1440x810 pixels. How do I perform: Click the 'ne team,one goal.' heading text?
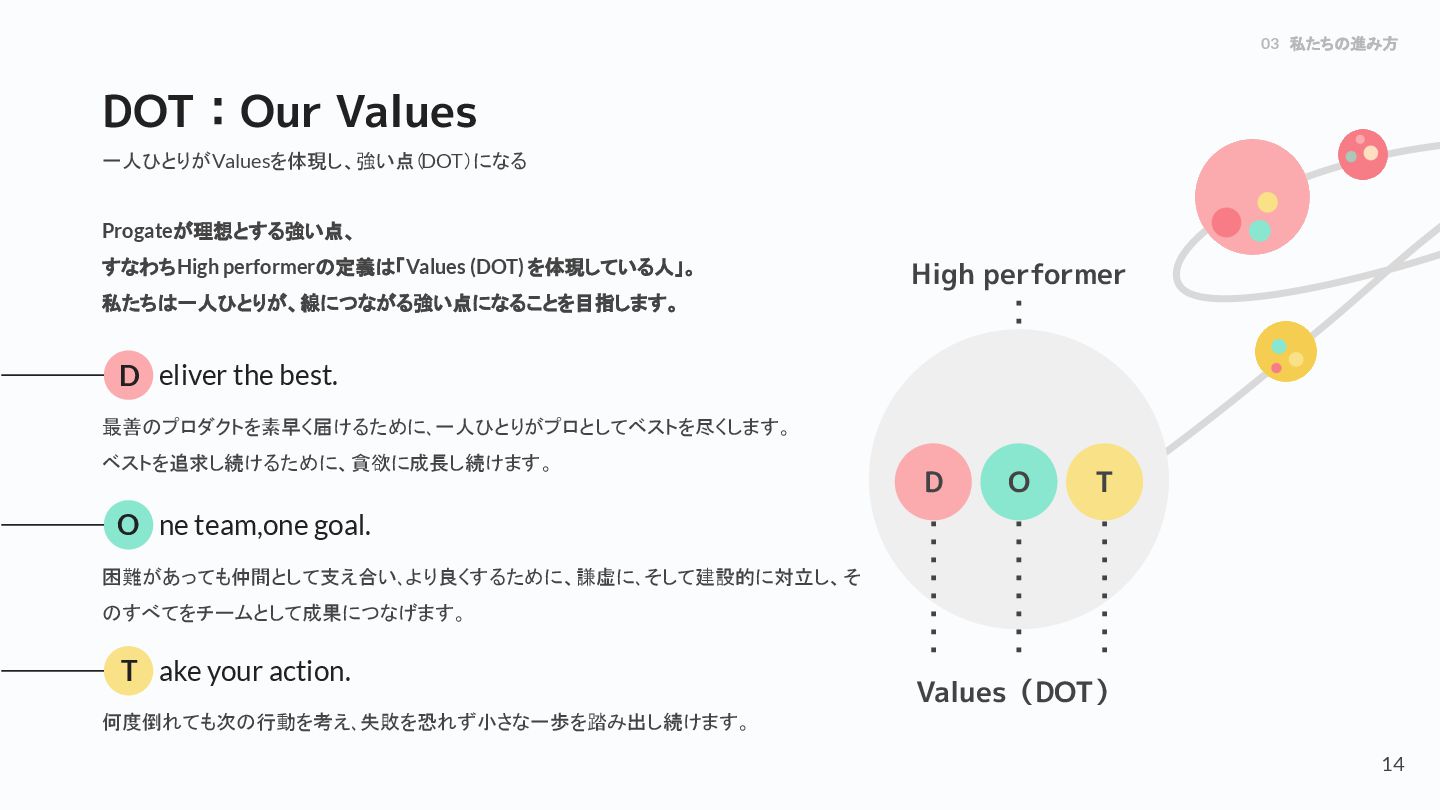(x=265, y=524)
